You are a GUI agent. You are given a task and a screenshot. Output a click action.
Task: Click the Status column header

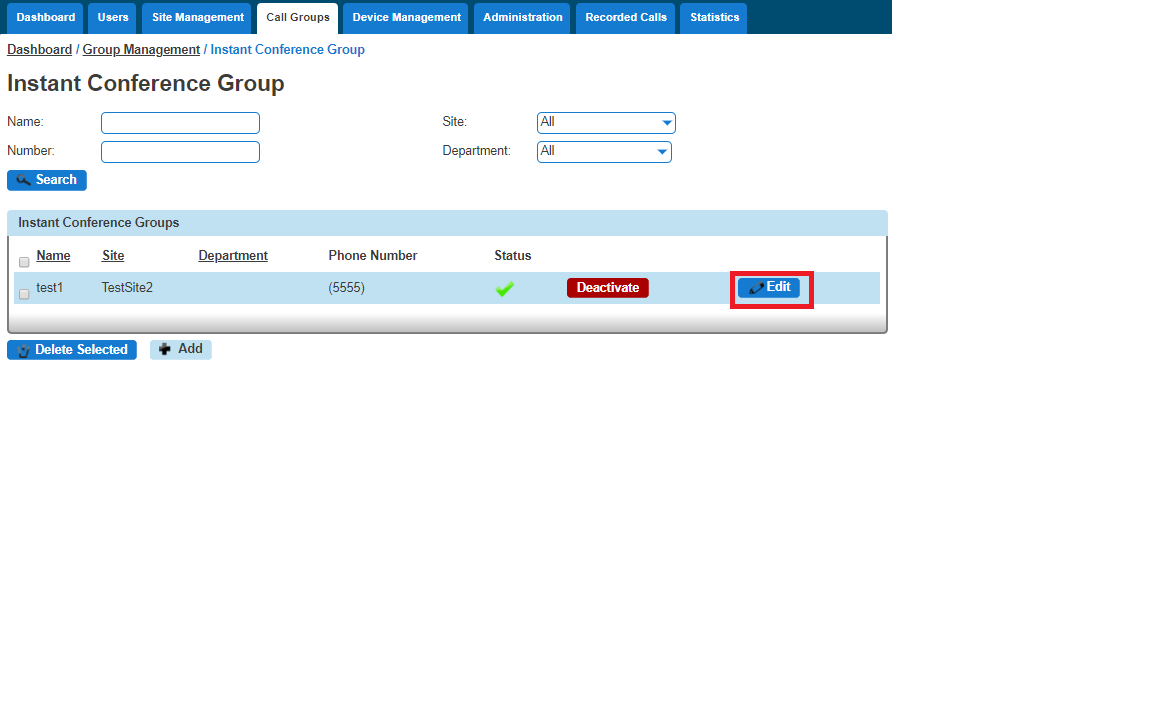click(x=513, y=256)
